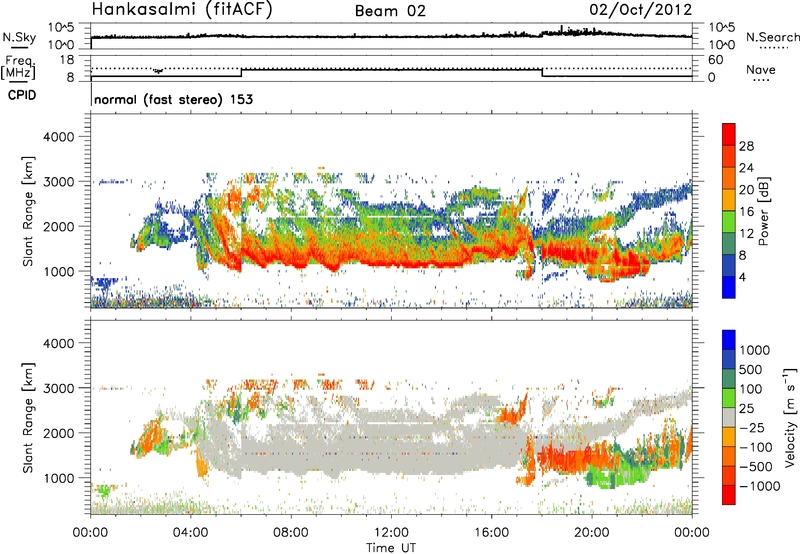The height and width of the screenshot is (554, 800).
Task: Click the 'Freq. [MHz]' axis label
Action: (x=18, y=68)
